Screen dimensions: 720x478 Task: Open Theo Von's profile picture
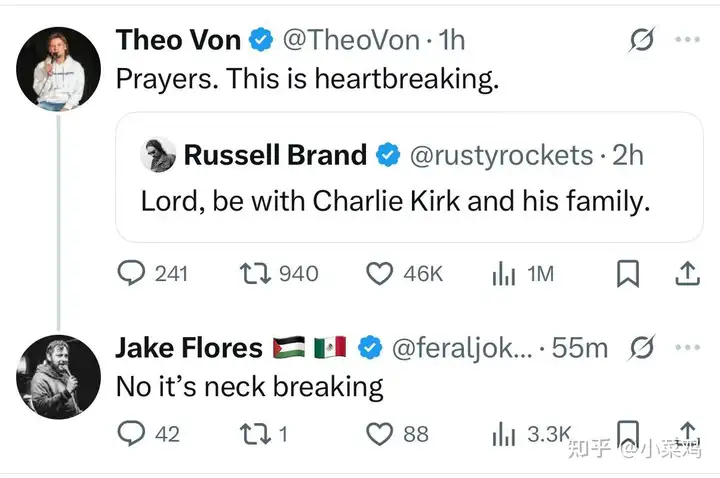click(58, 69)
